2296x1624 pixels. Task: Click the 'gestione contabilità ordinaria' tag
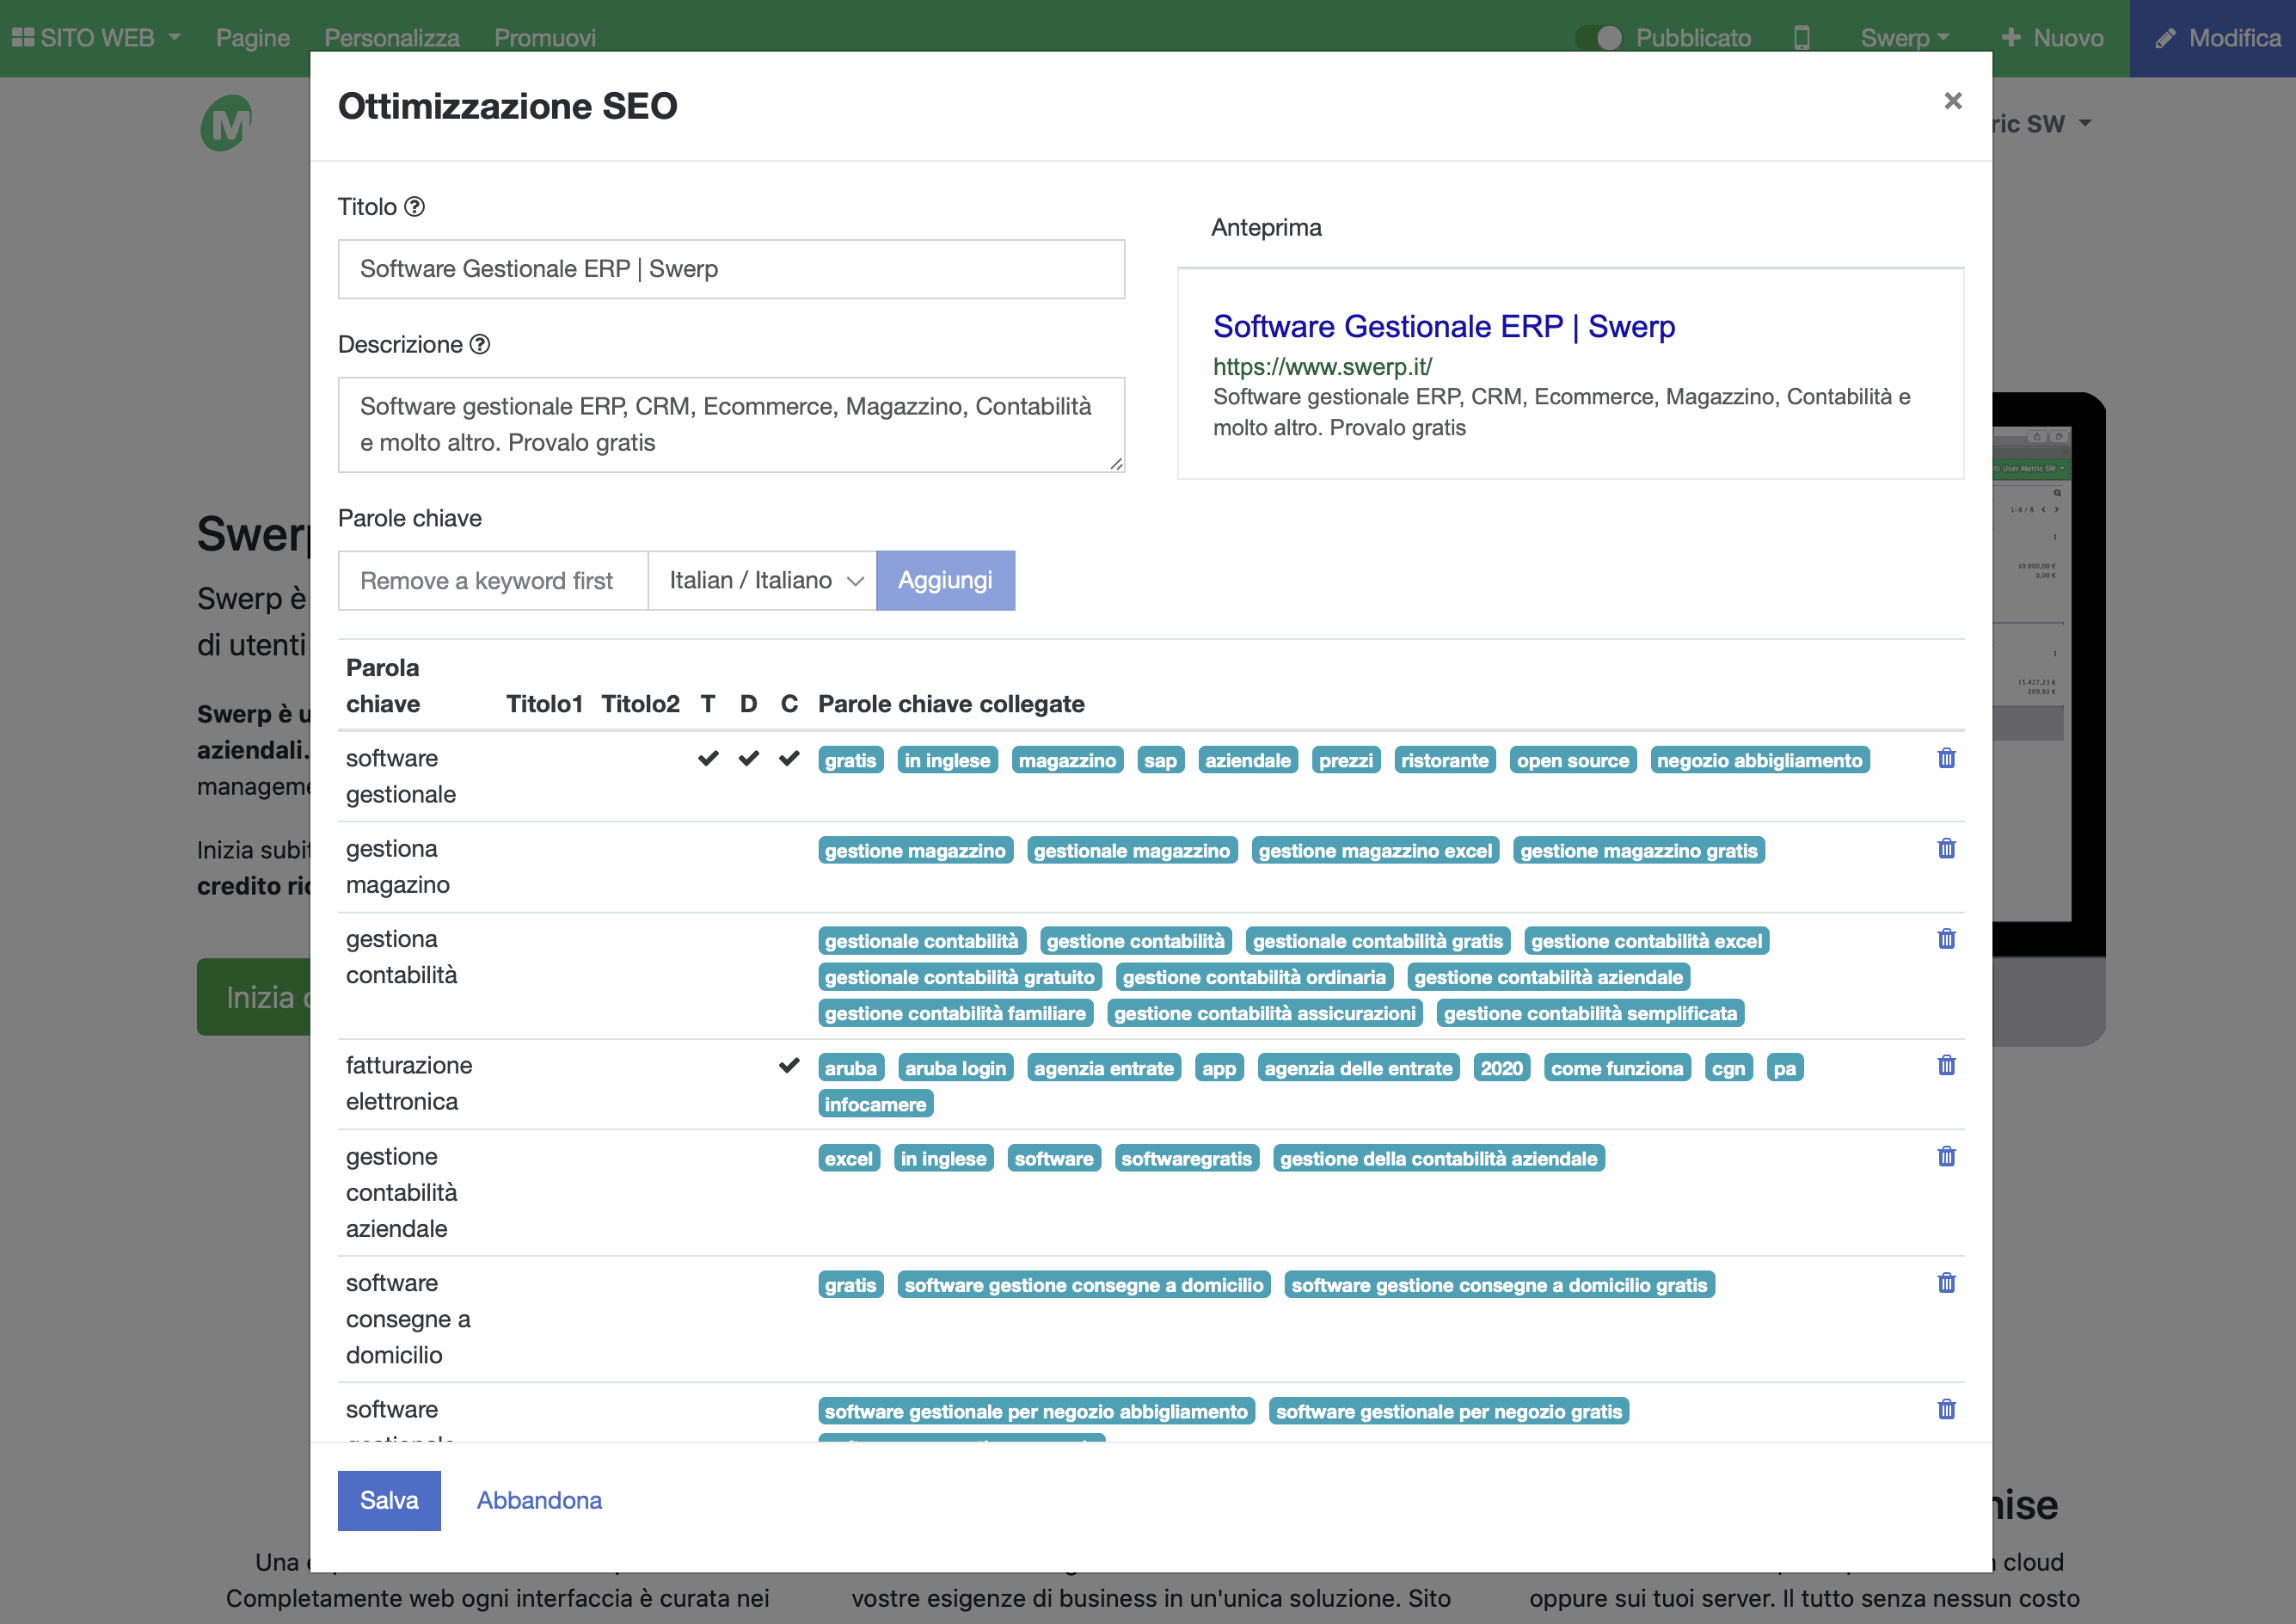click(x=1254, y=977)
